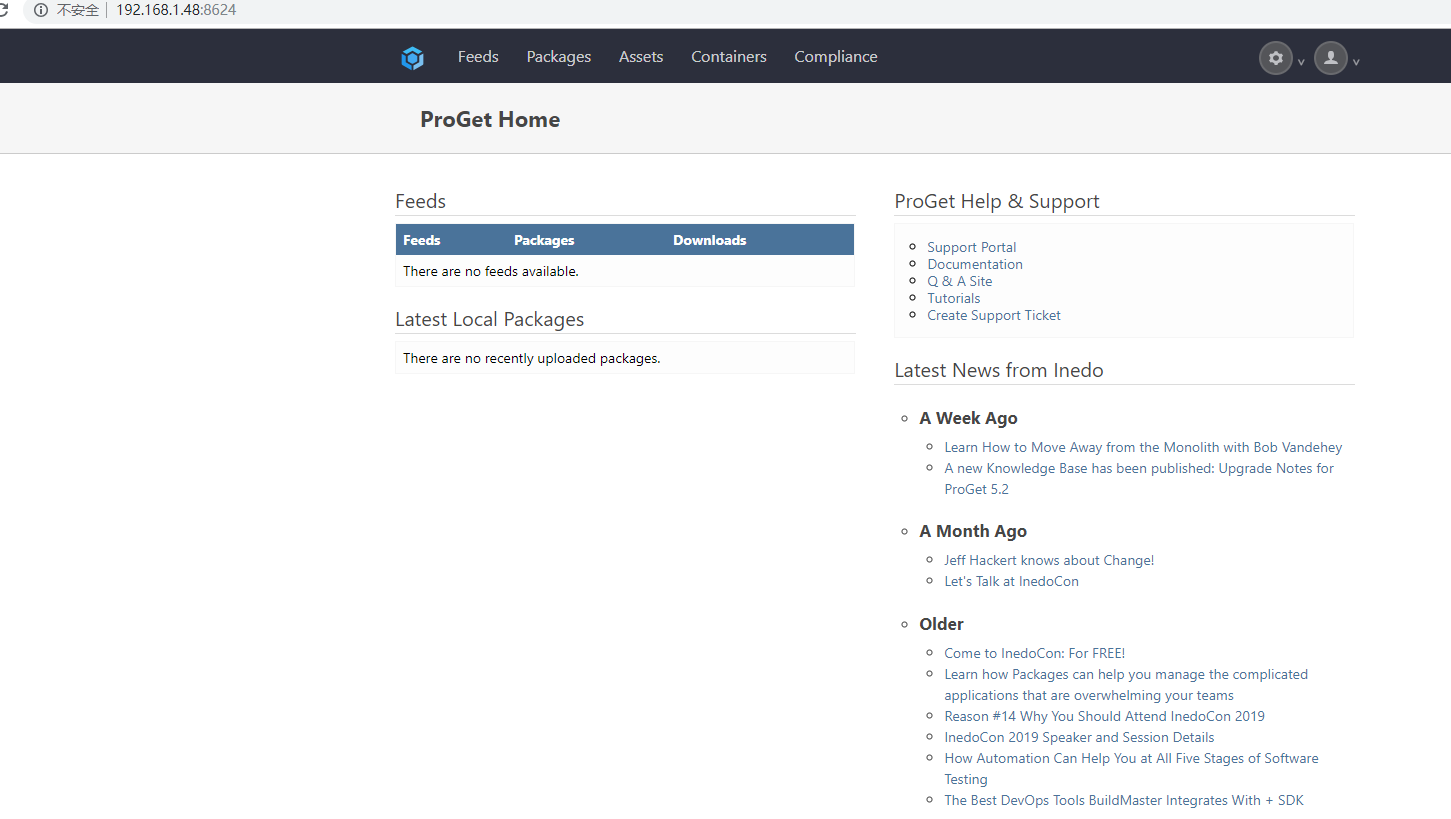The height and width of the screenshot is (819, 1451).
Task: Open the Documentation link
Action: [x=975, y=264]
